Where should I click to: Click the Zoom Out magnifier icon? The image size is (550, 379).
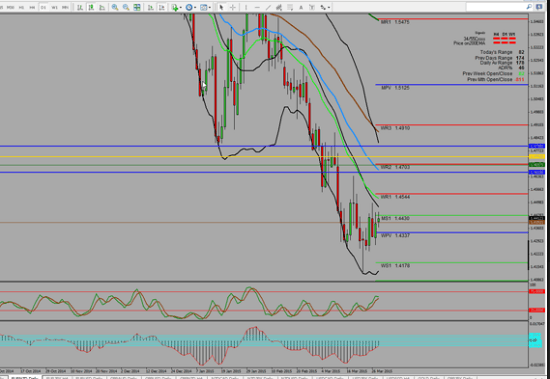pos(126,7)
